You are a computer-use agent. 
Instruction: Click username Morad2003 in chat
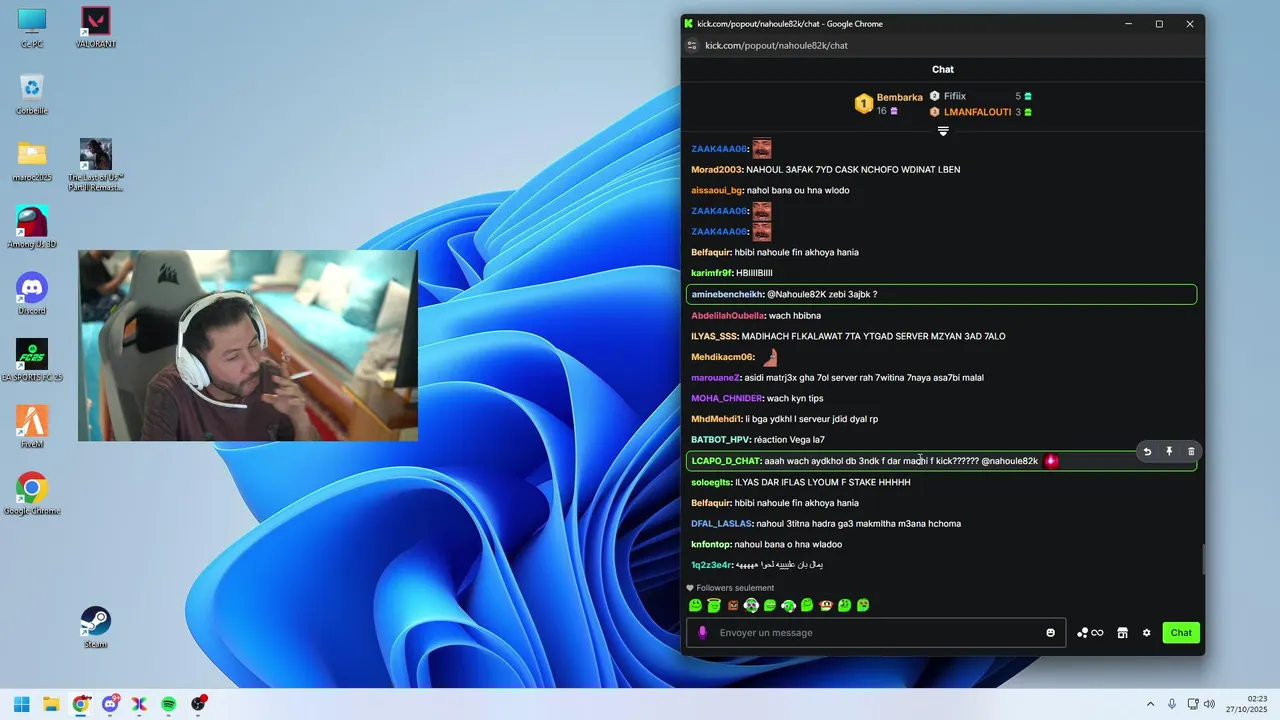point(717,170)
